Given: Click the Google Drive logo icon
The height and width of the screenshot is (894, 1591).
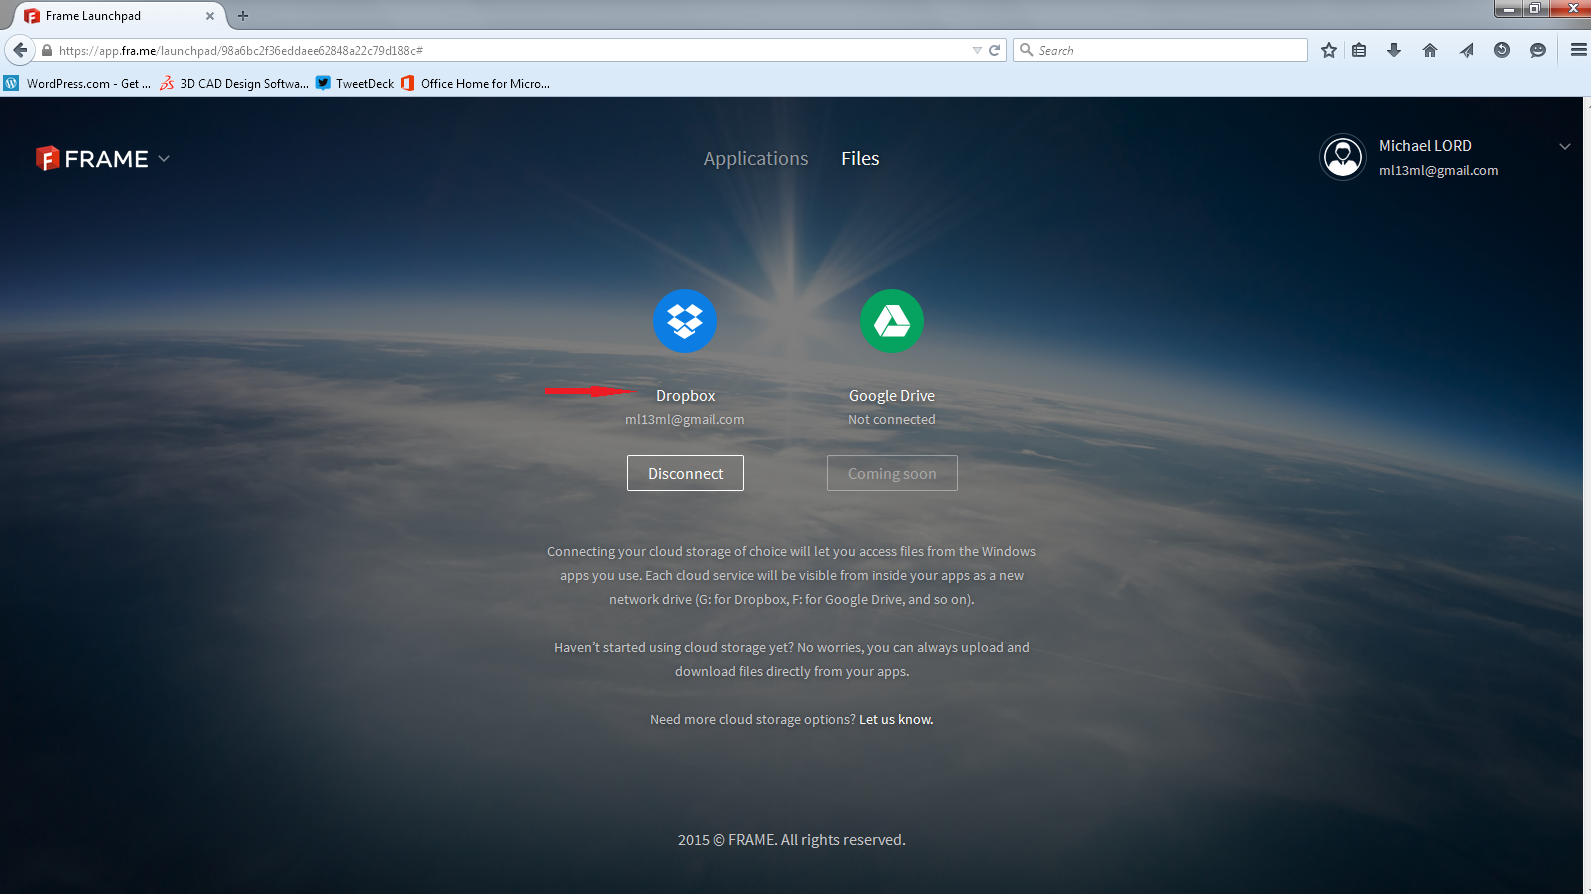Looking at the screenshot, I should click(891, 321).
